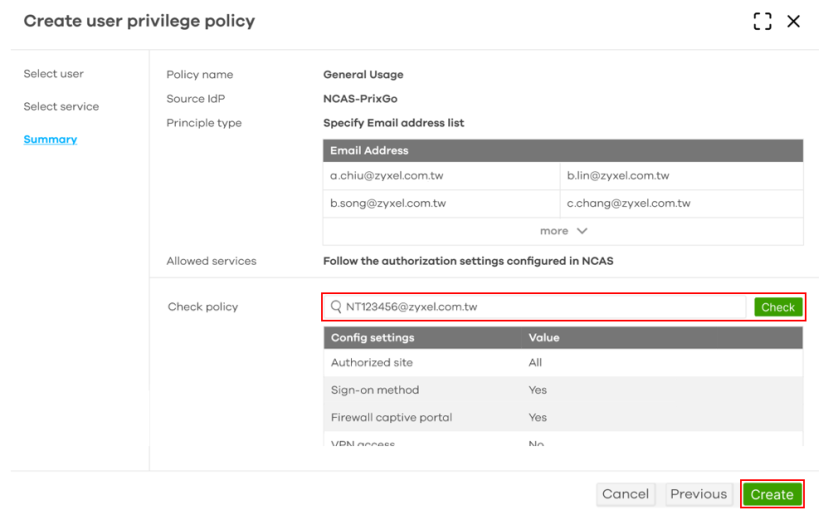The height and width of the screenshot is (520, 838).
Task: Open the Summary step
Action: pyautogui.click(x=50, y=139)
